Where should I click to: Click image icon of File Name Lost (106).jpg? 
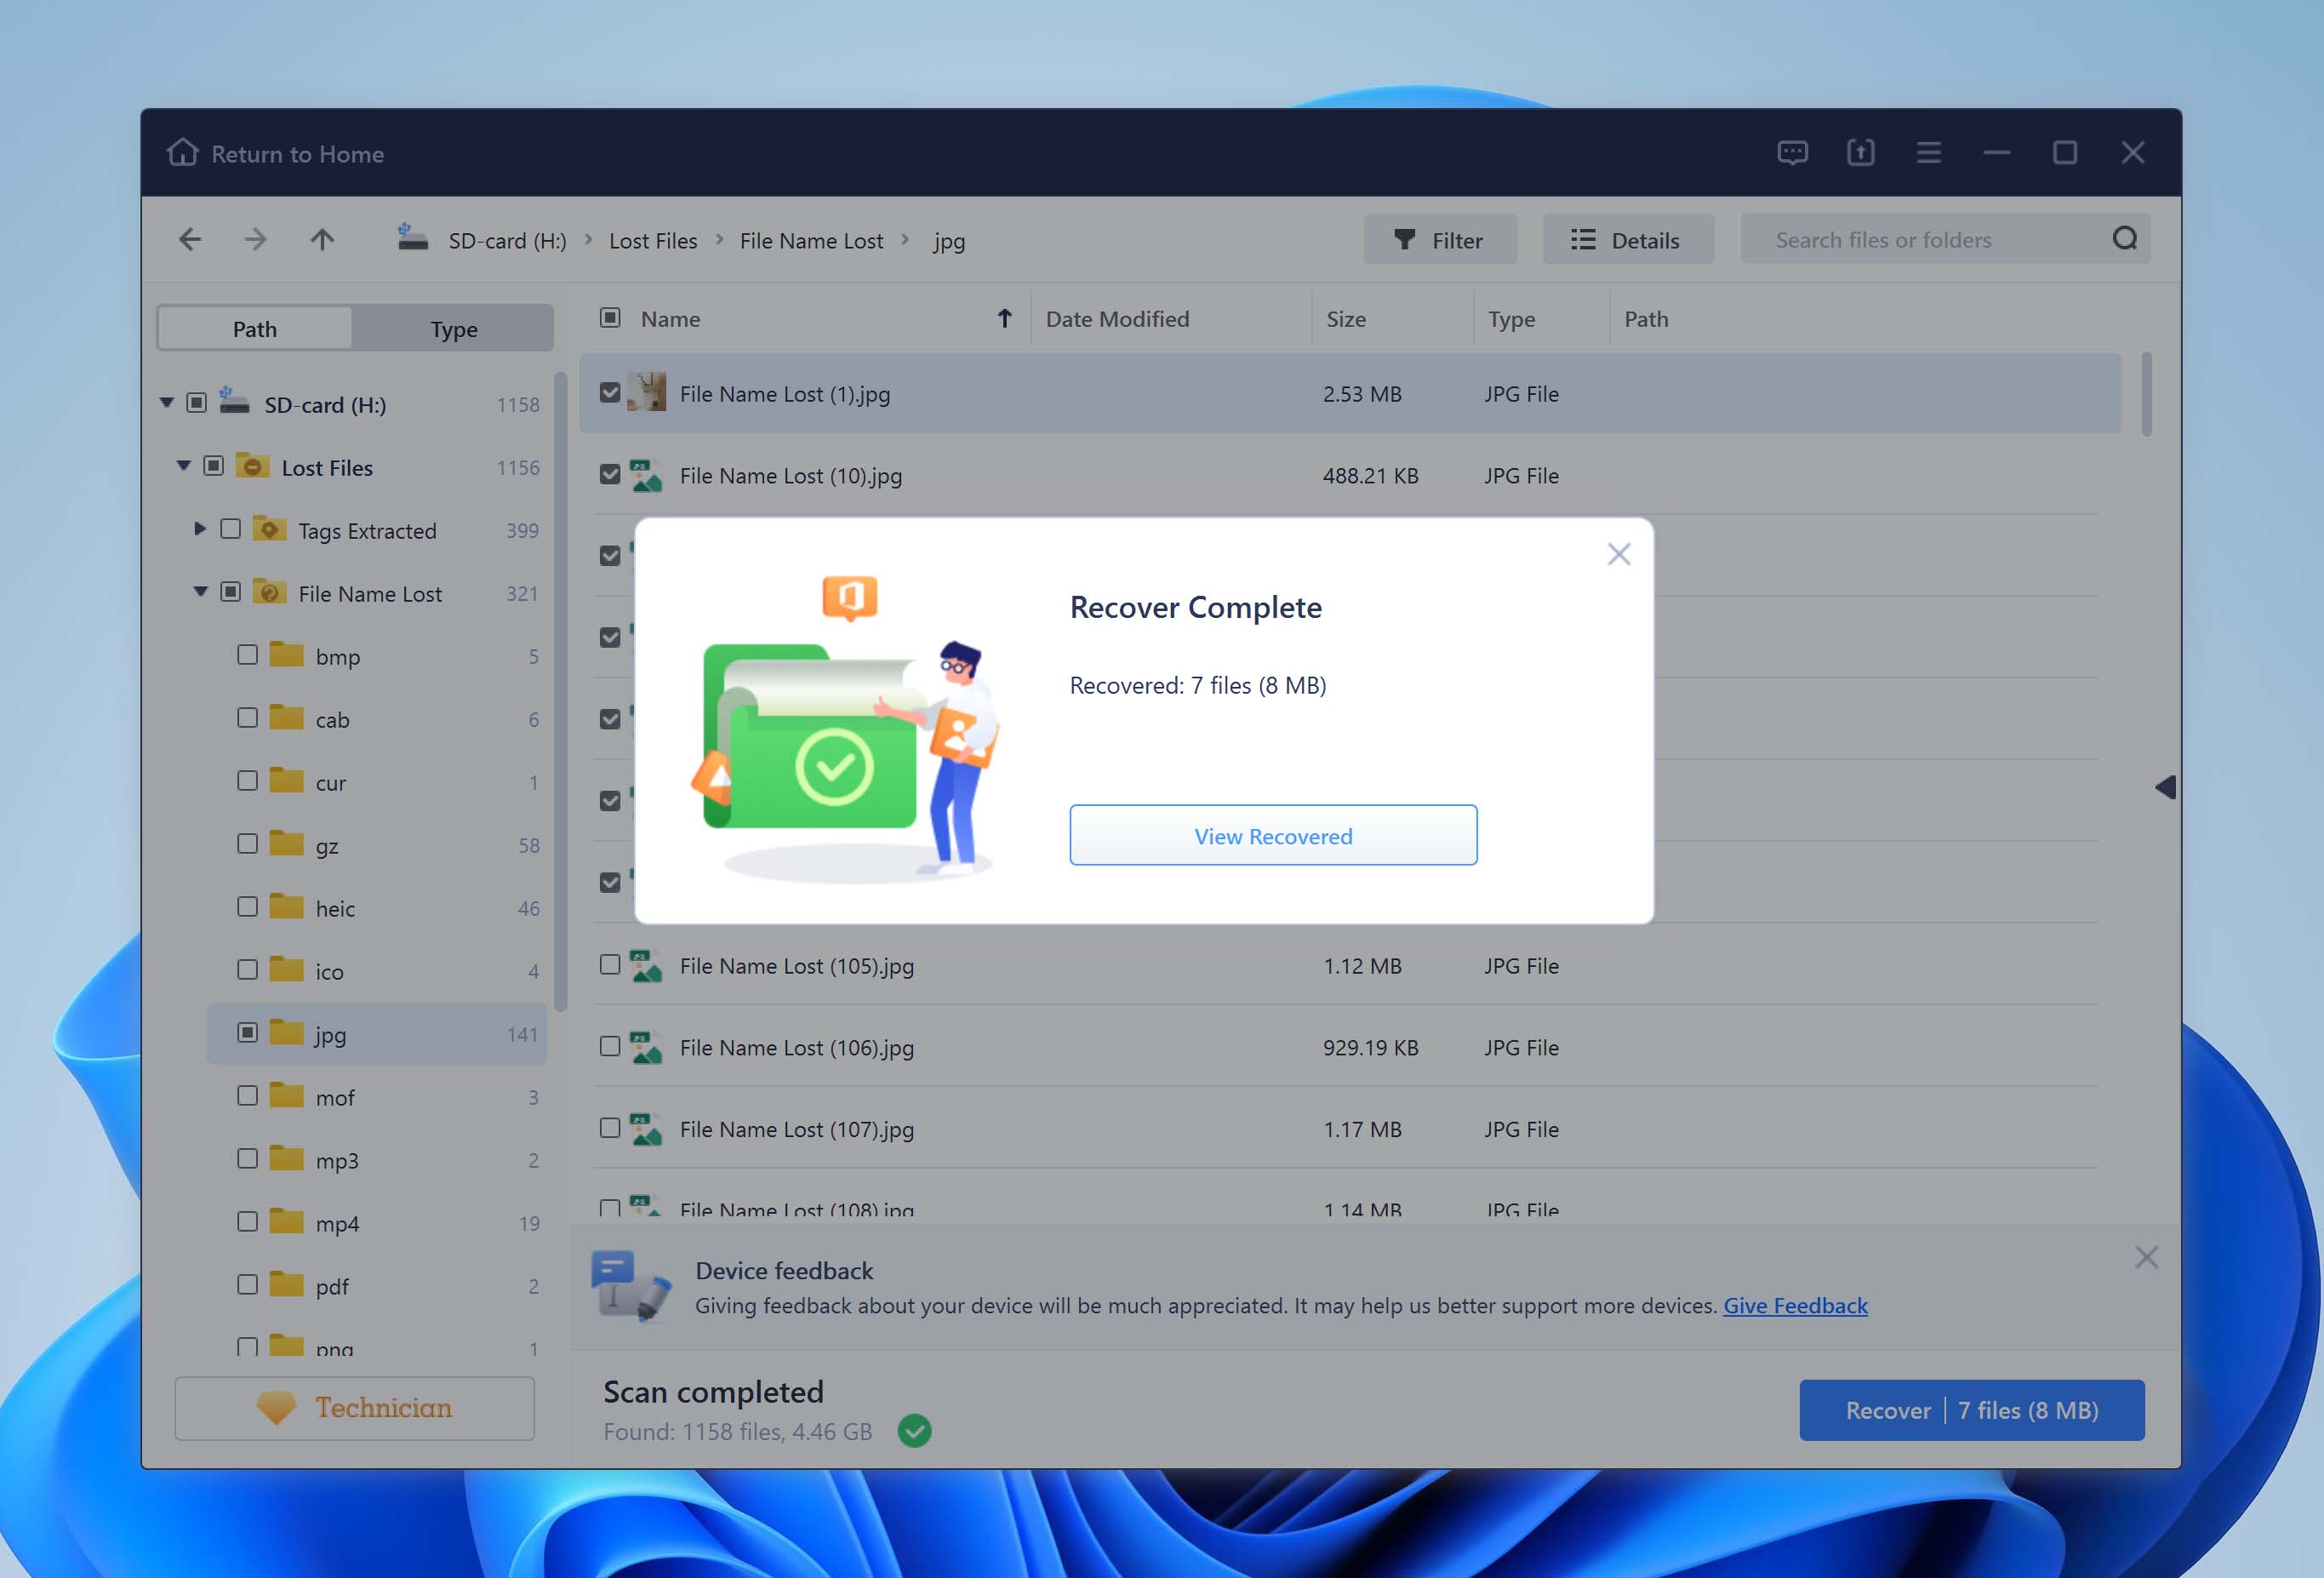[x=646, y=1047]
